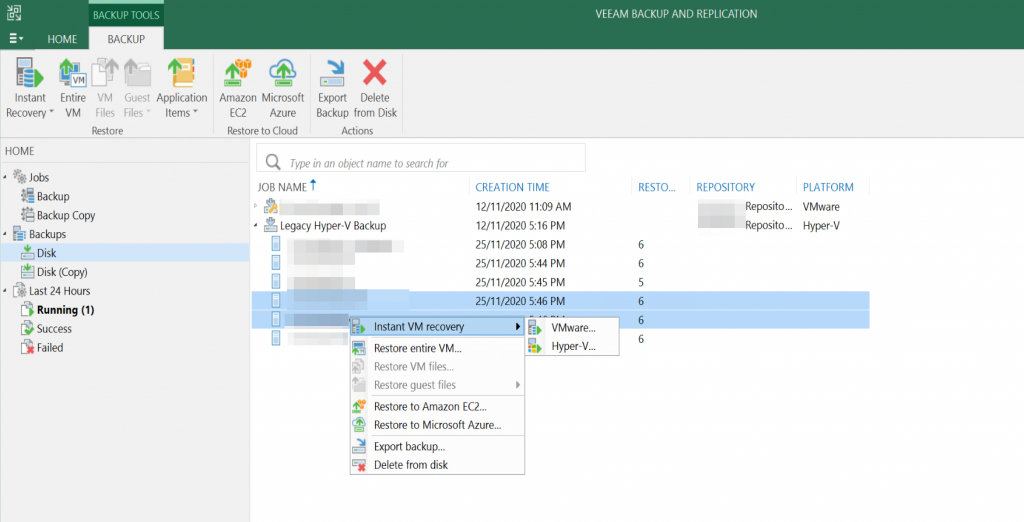Click the 12/11/2020 11:09 AM cell
This screenshot has height=522, width=1024.
(x=523, y=206)
